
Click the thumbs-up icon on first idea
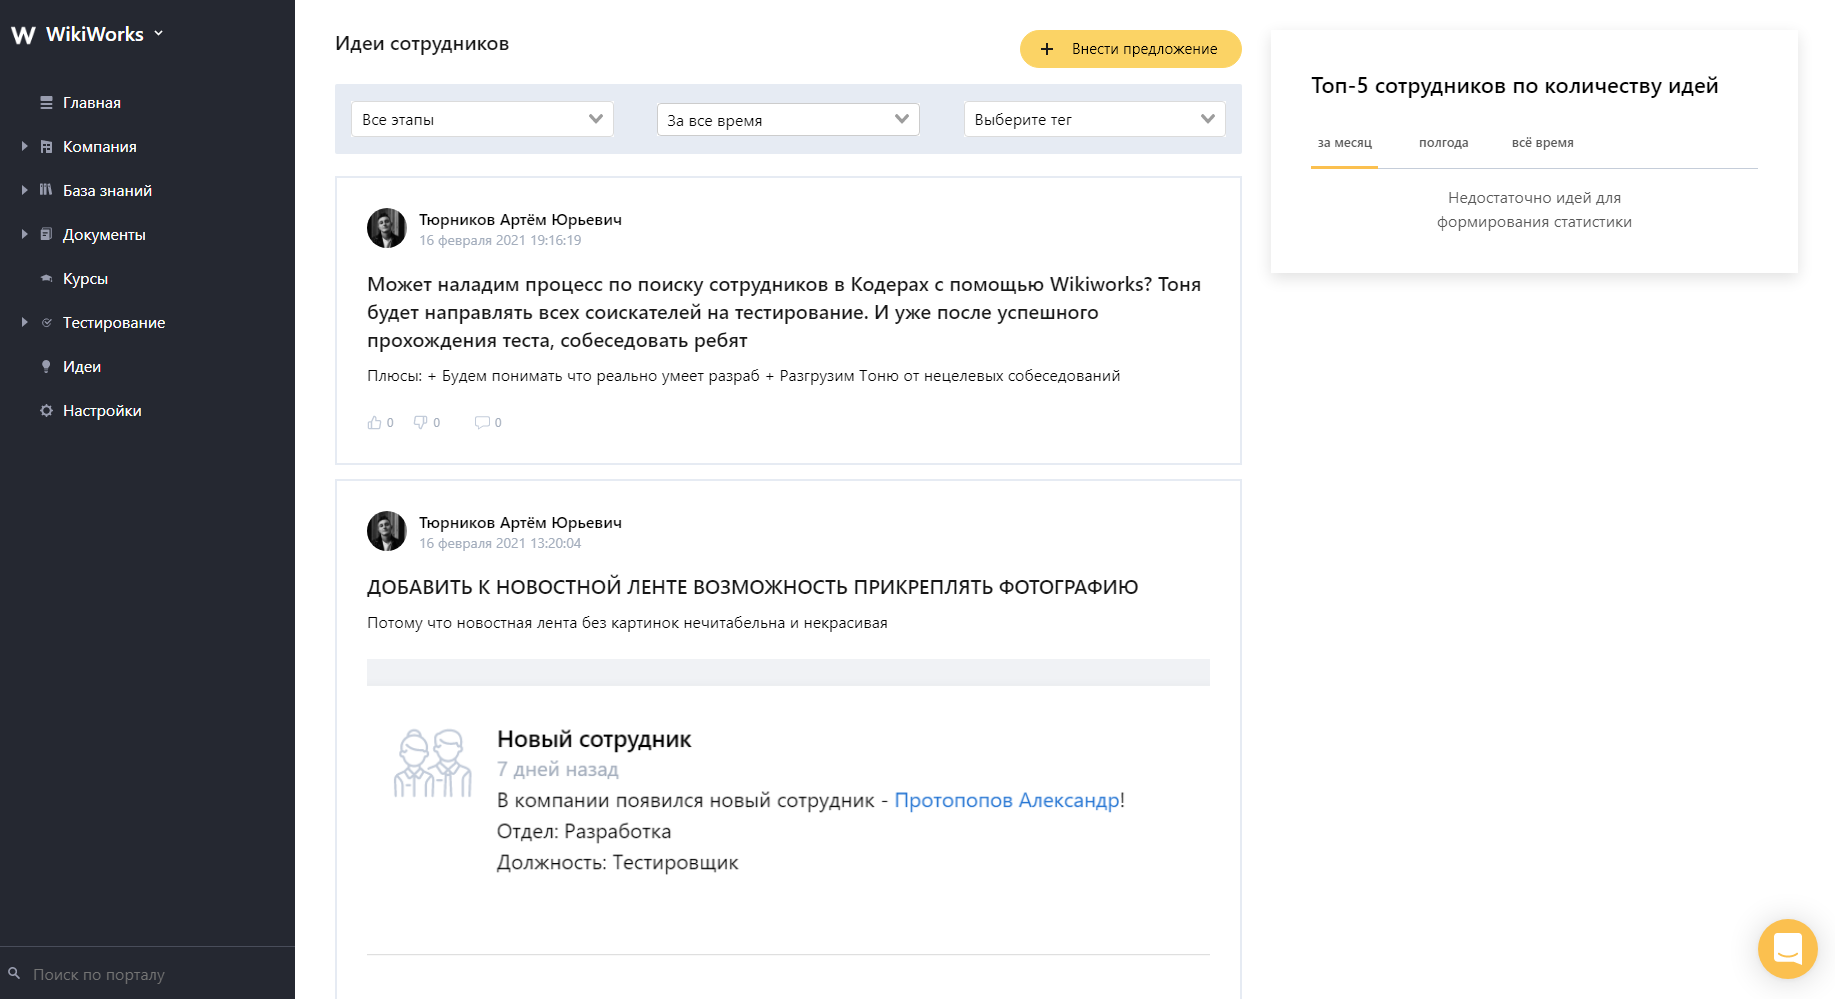375,423
